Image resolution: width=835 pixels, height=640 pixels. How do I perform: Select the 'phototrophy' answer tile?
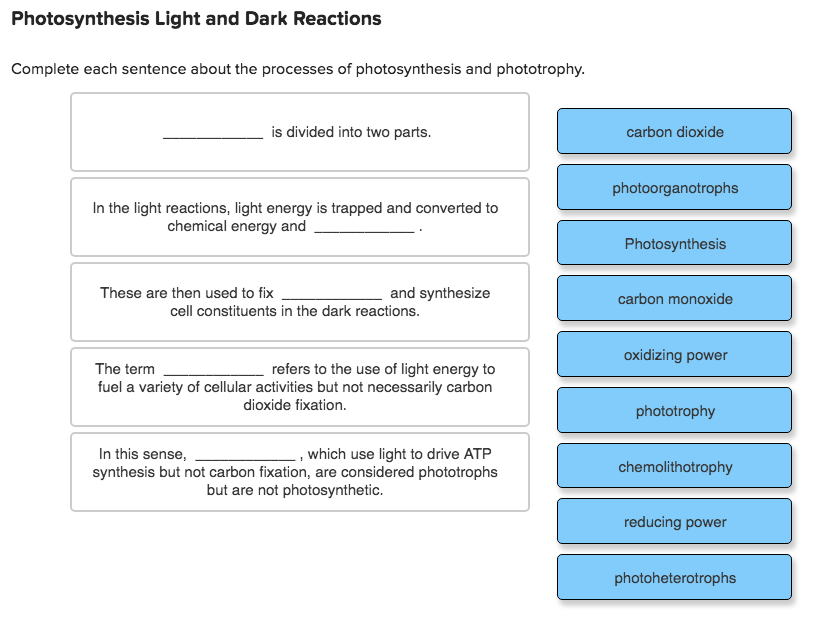pyautogui.click(x=673, y=410)
